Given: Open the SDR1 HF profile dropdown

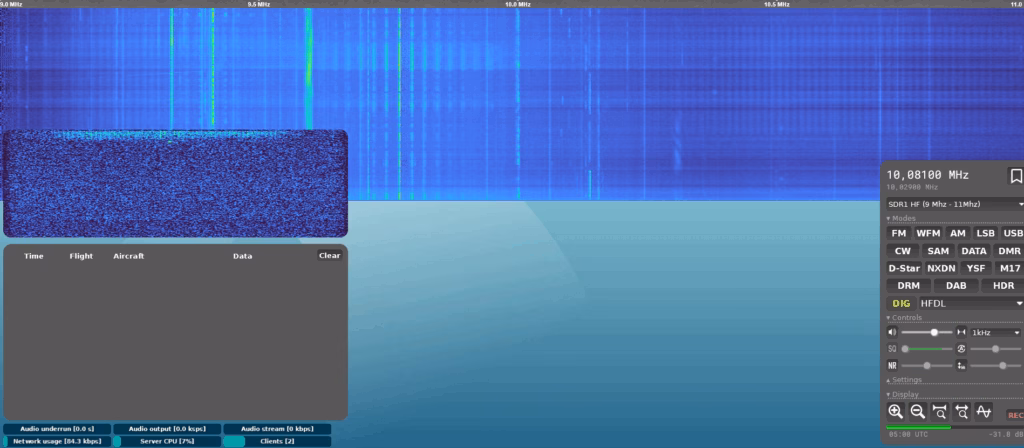Looking at the screenshot, I should point(956,204).
